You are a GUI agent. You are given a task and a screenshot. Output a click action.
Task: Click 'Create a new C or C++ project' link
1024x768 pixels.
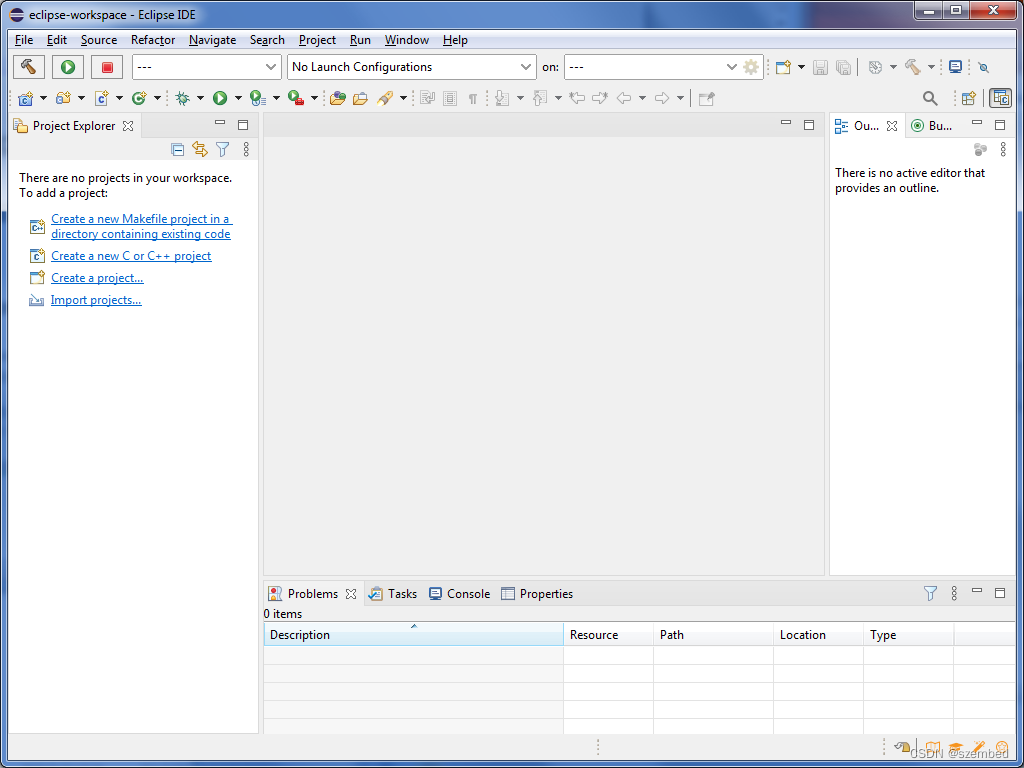(x=131, y=256)
